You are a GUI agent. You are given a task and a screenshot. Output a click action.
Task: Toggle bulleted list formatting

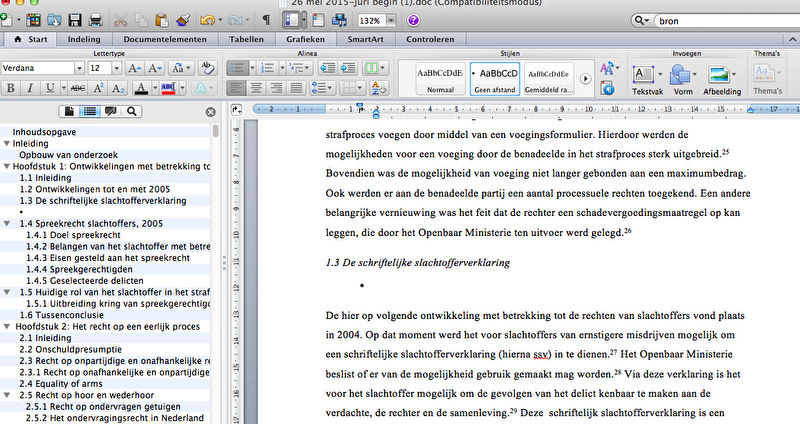coord(238,68)
